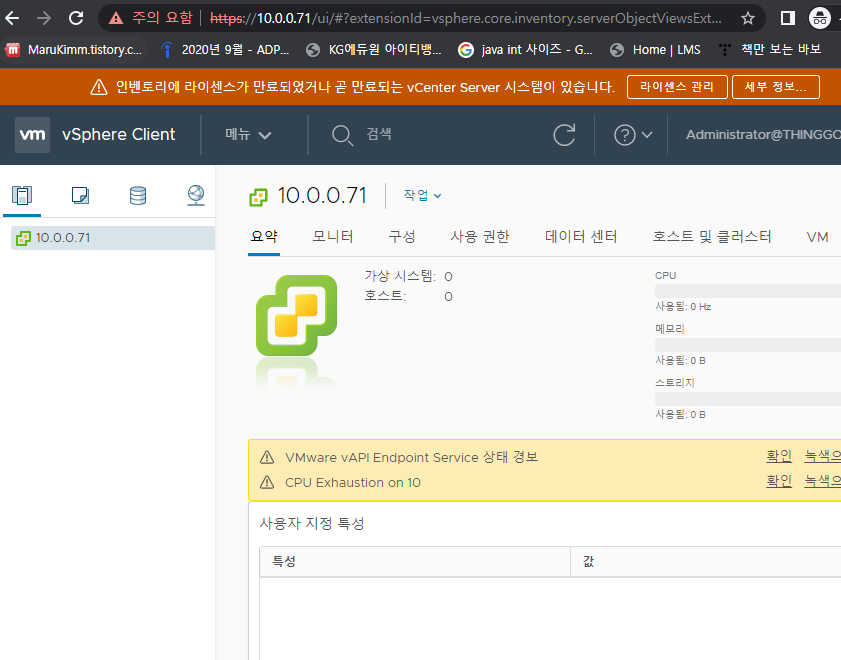Click the 라이센스 관리 button
841x660 pixels.
677,87
